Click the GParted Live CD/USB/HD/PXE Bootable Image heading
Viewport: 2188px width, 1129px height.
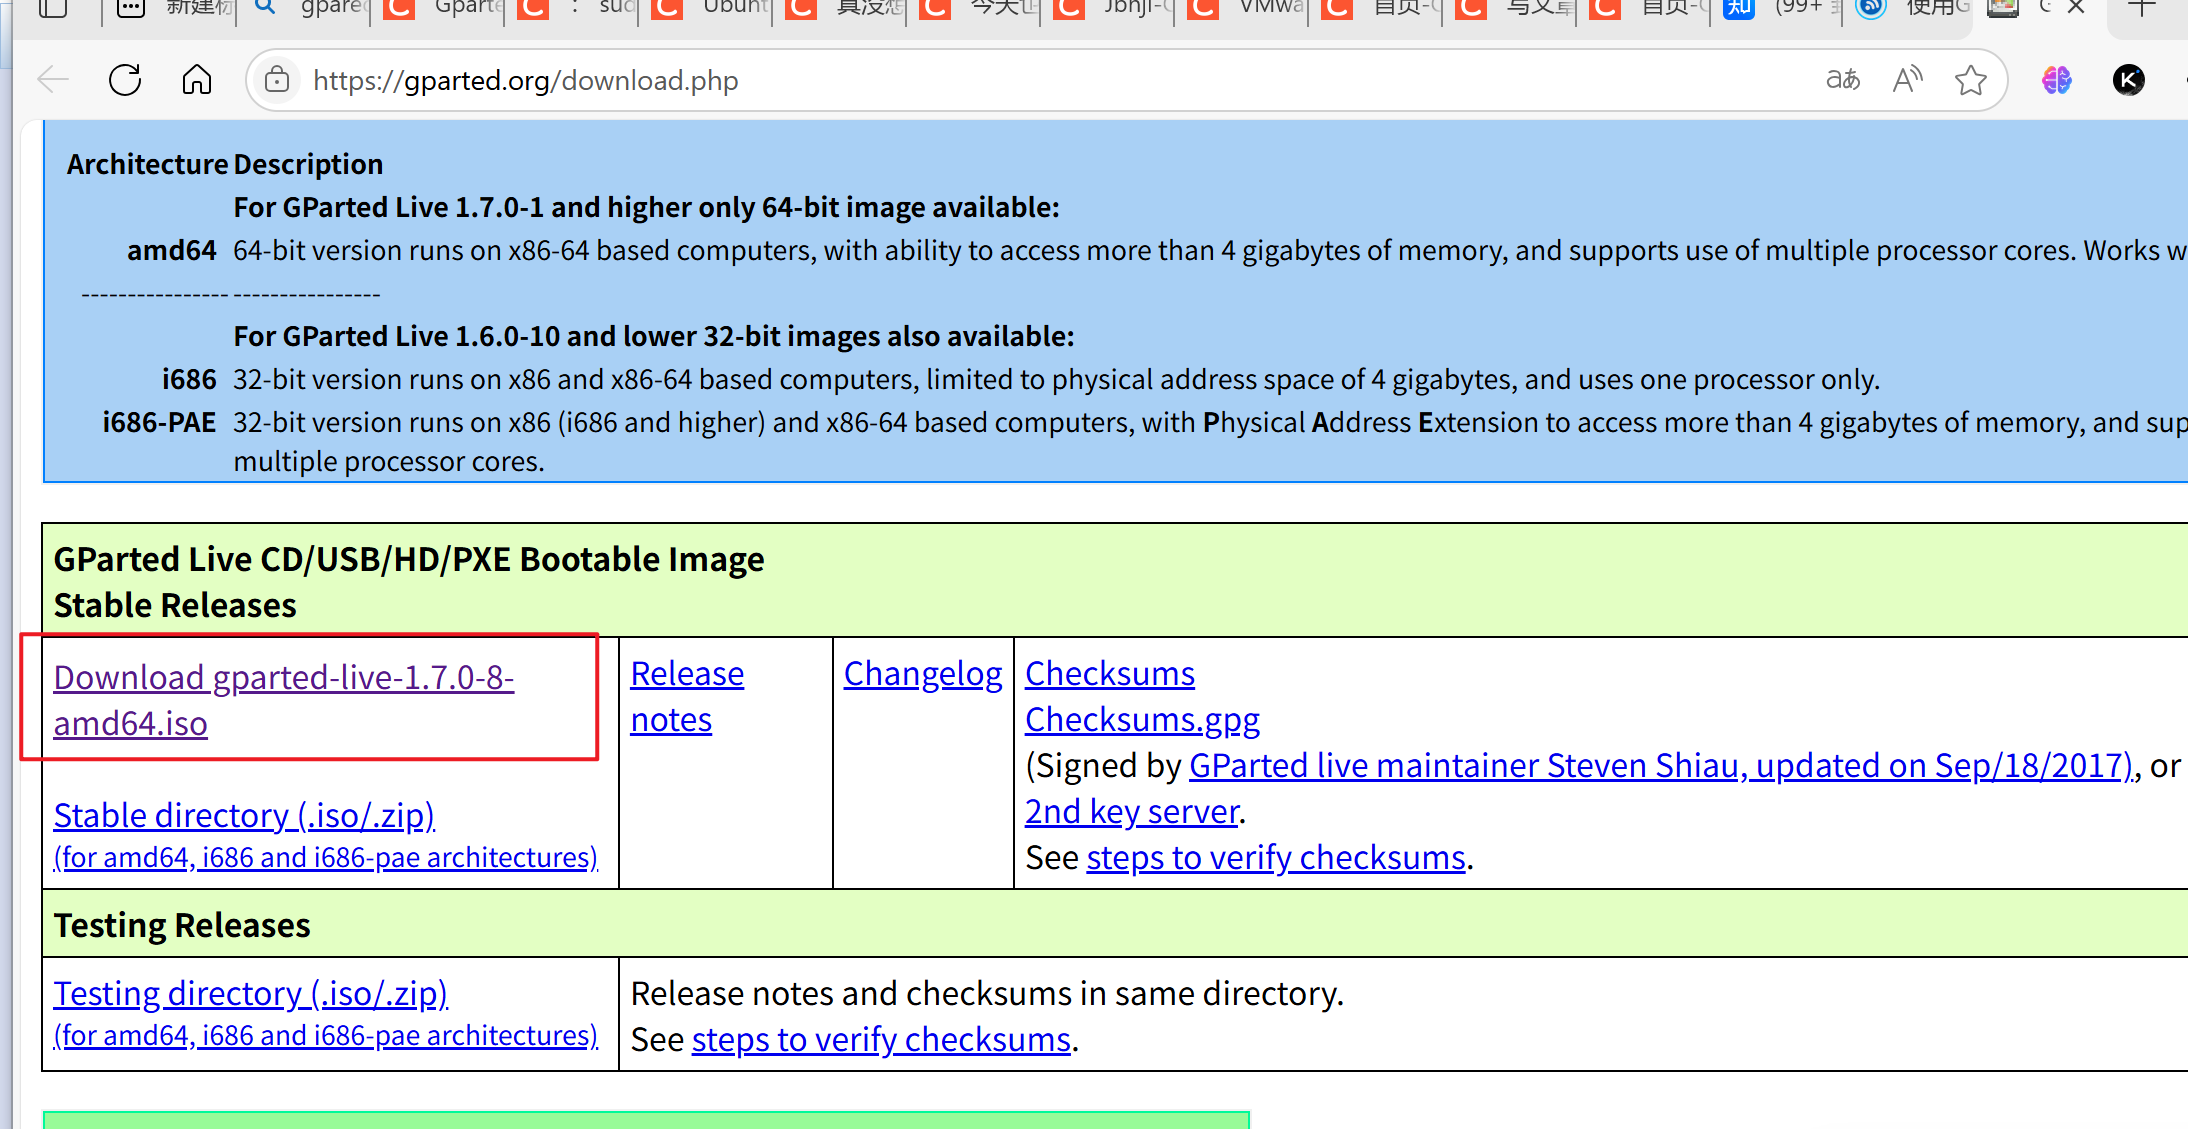pos(409,559)
